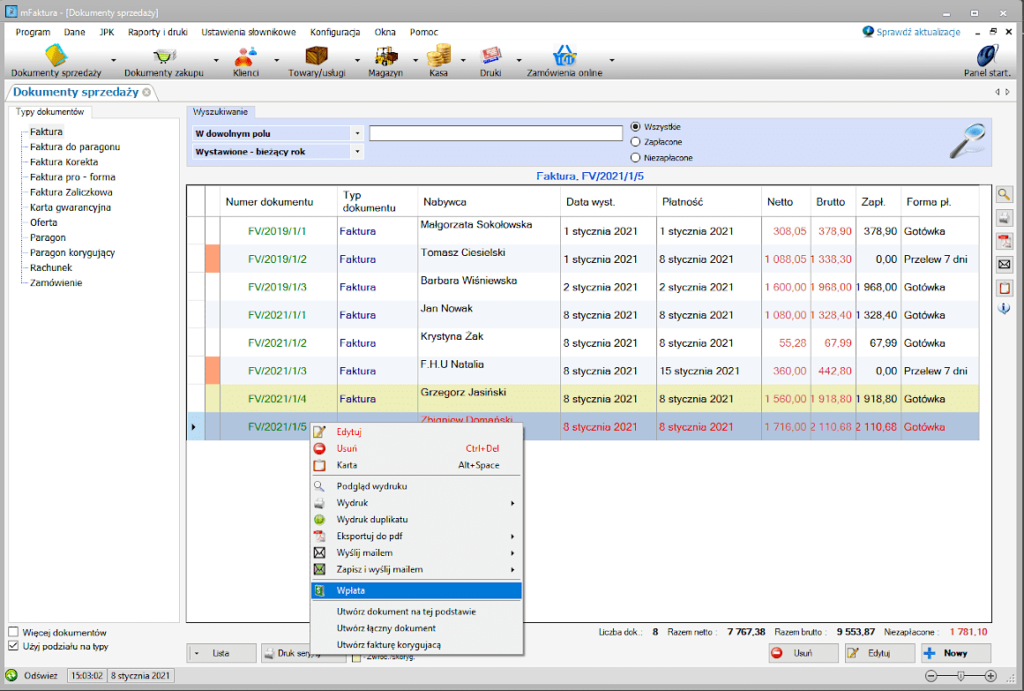
Task: Enable the Więcej dokumentów checkbox
Action: click(13, 632)
